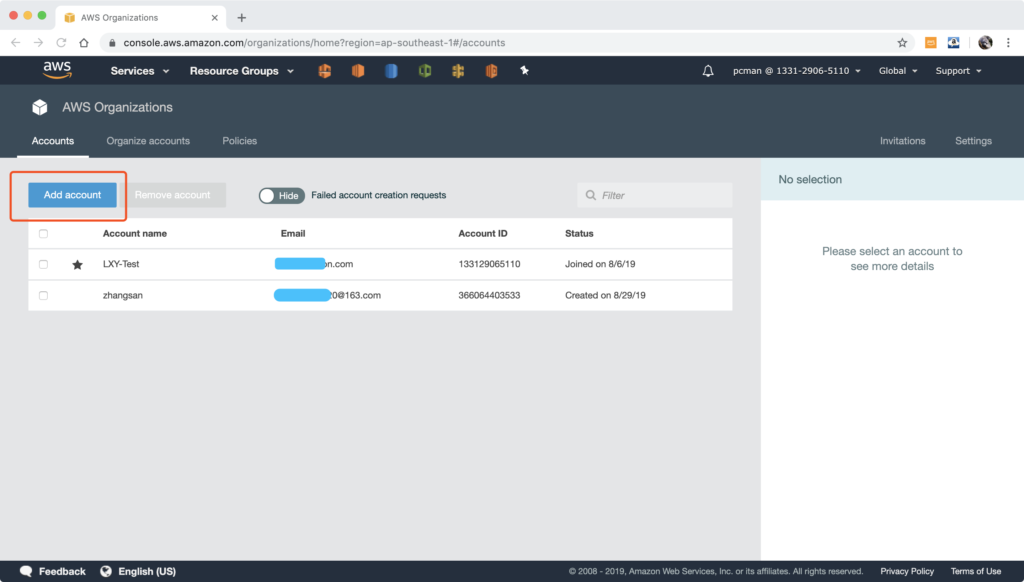Click the zhangsan account name
This screenshot has width=1024, height=582.
(x=123, y=295)
